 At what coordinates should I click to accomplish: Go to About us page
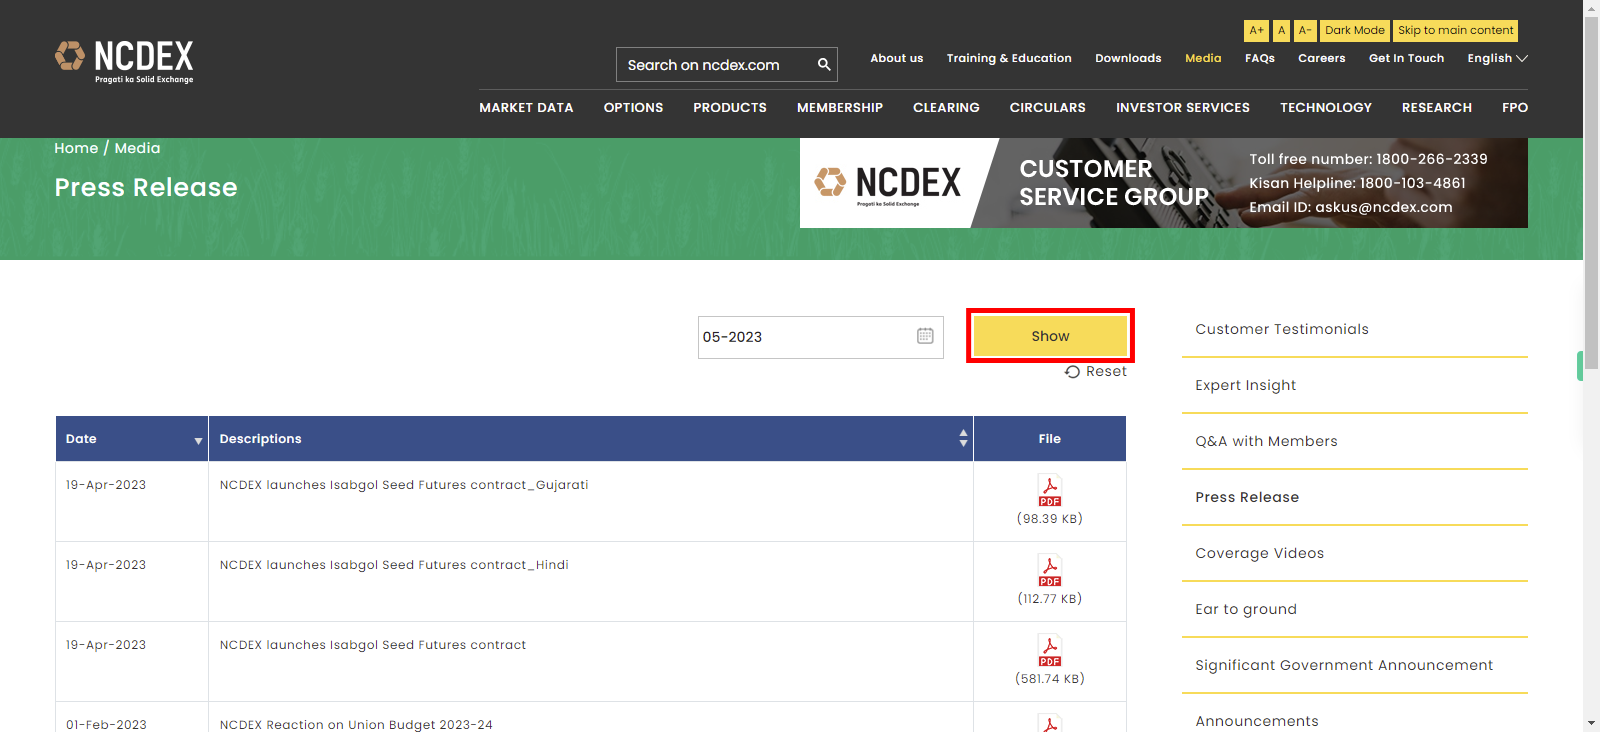click(x=897, y=58)
